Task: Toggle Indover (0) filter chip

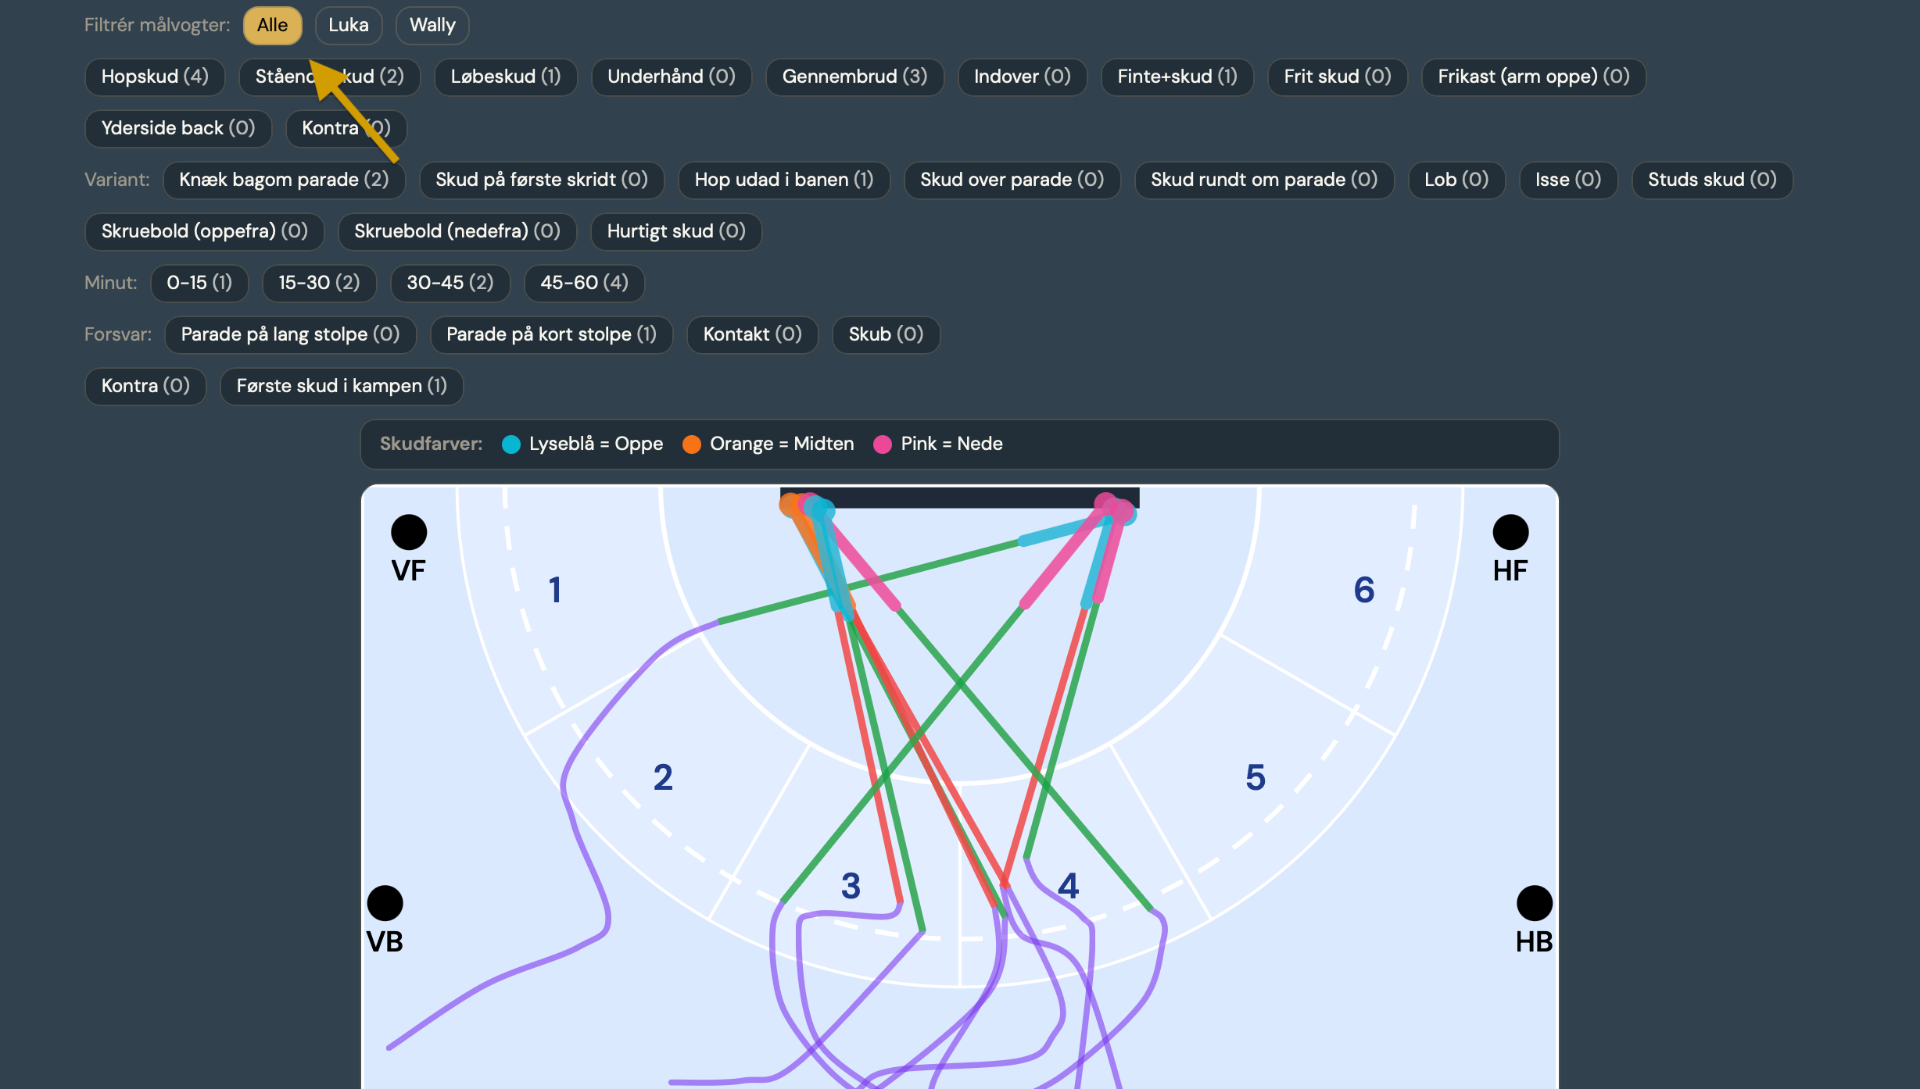Action: tap(1022, 77)
